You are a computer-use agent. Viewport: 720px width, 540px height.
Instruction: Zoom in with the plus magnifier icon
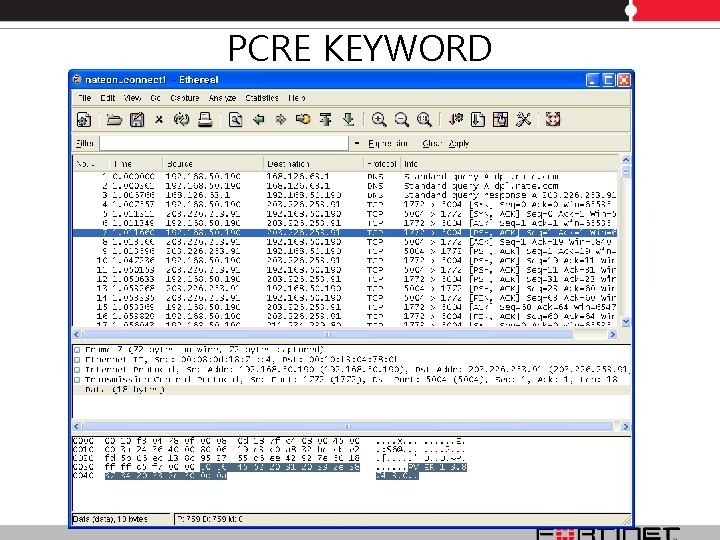[x=379, y=120]
